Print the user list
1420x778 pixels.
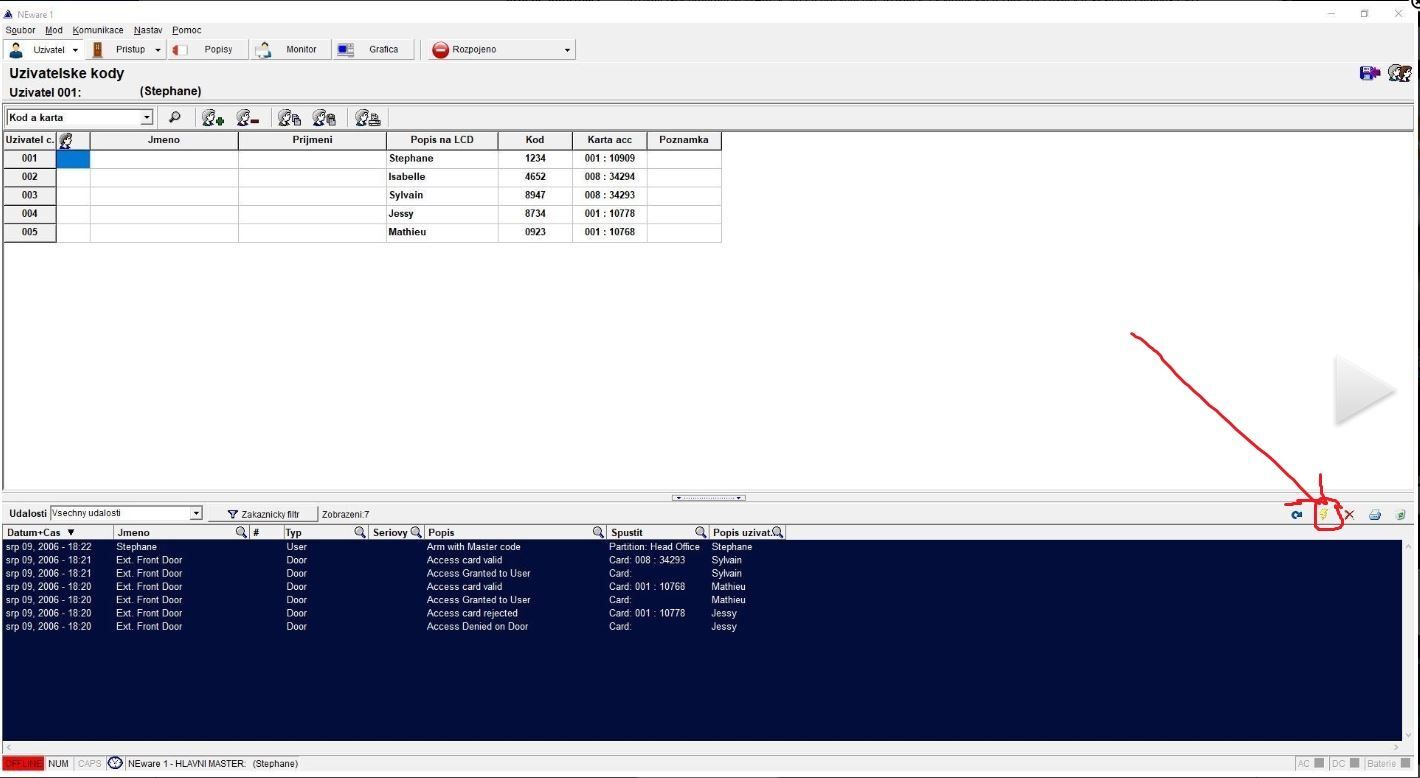tap(368, 117)
